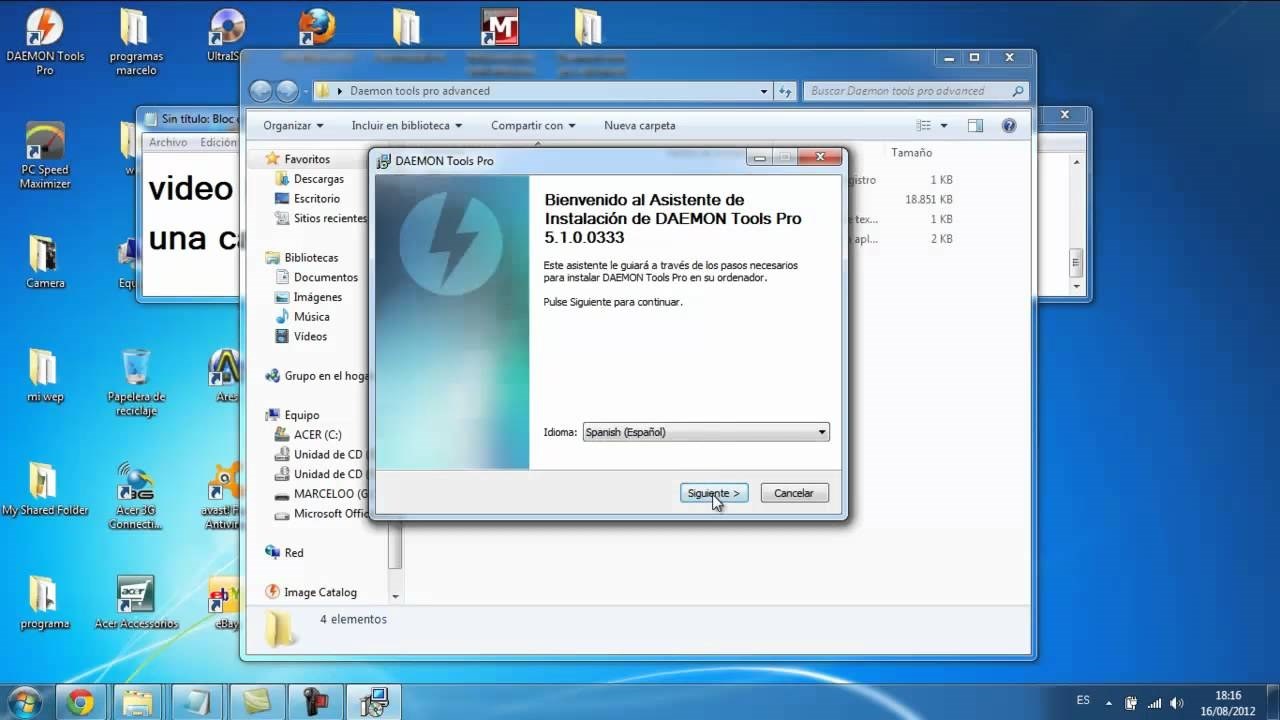Select the Camera folder on desktop
Image resolution: width=1280 pixels, height=720 pixels.
point(45,262)
